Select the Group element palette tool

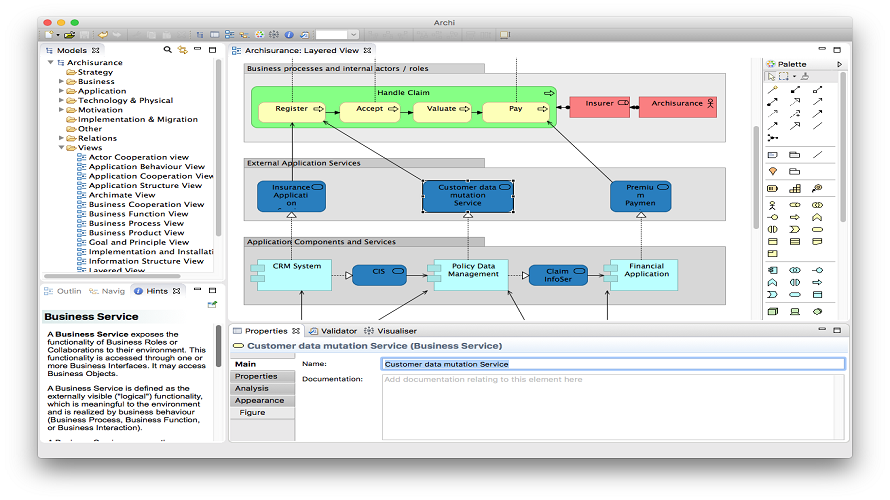click(x=795, y=154)
